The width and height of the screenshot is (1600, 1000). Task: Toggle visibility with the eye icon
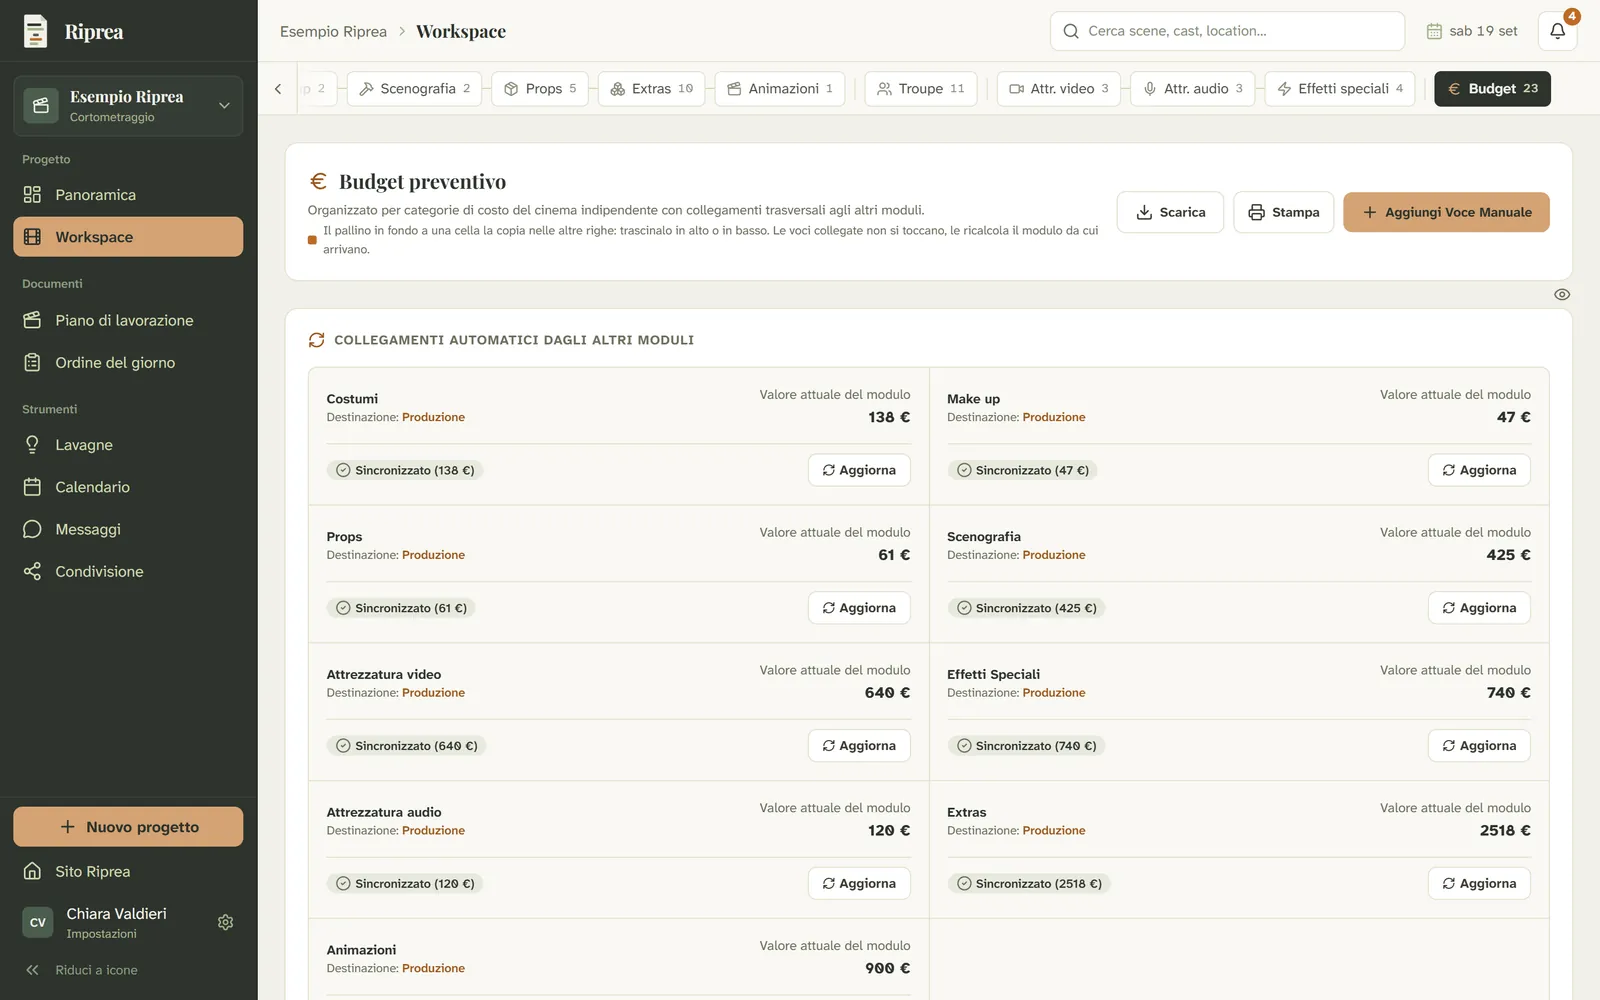coord(1562,294)
